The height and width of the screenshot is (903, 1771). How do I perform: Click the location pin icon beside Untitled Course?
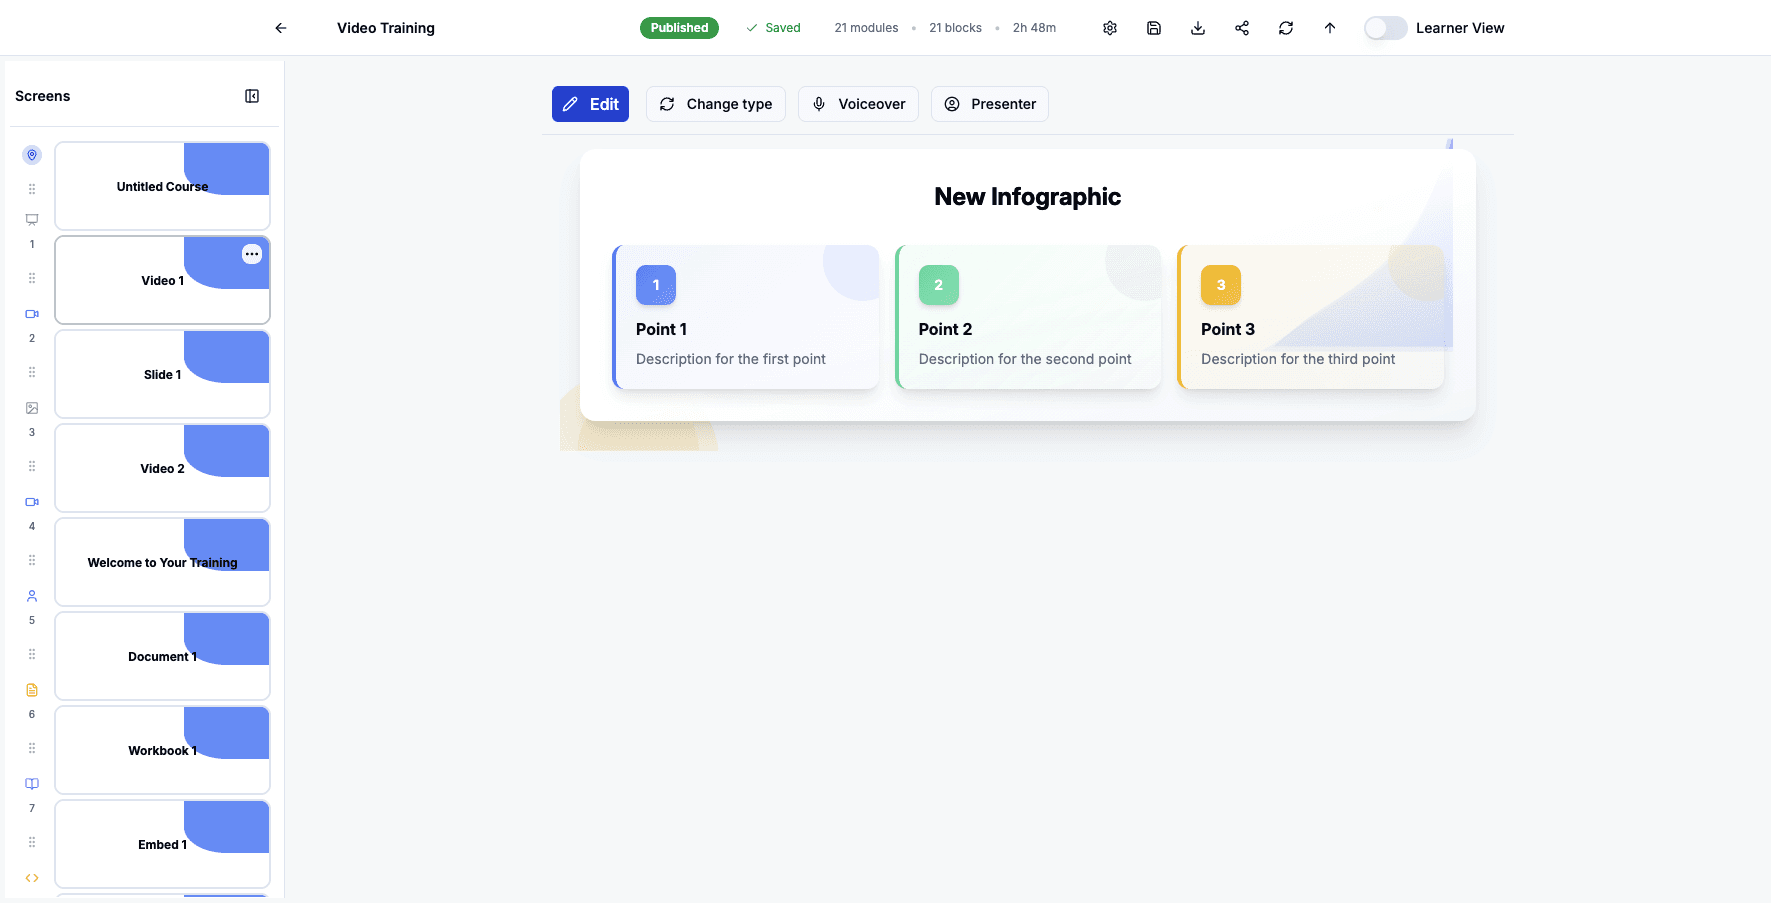point(32,155)
